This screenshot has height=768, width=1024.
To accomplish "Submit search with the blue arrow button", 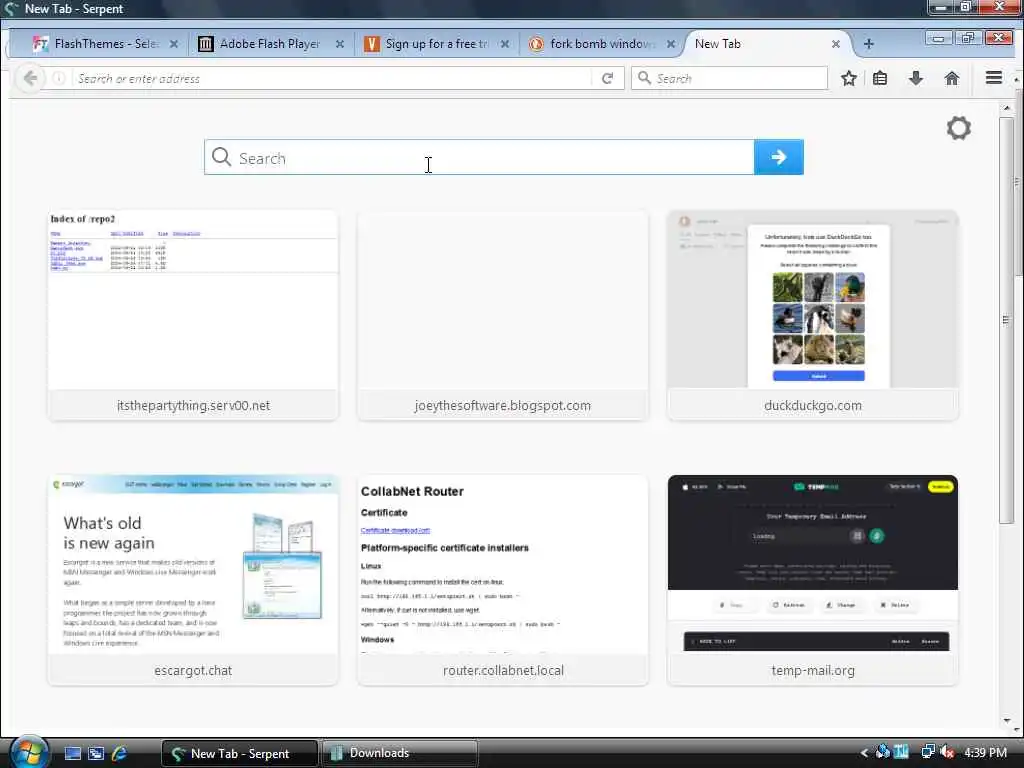I will [778, 157].
